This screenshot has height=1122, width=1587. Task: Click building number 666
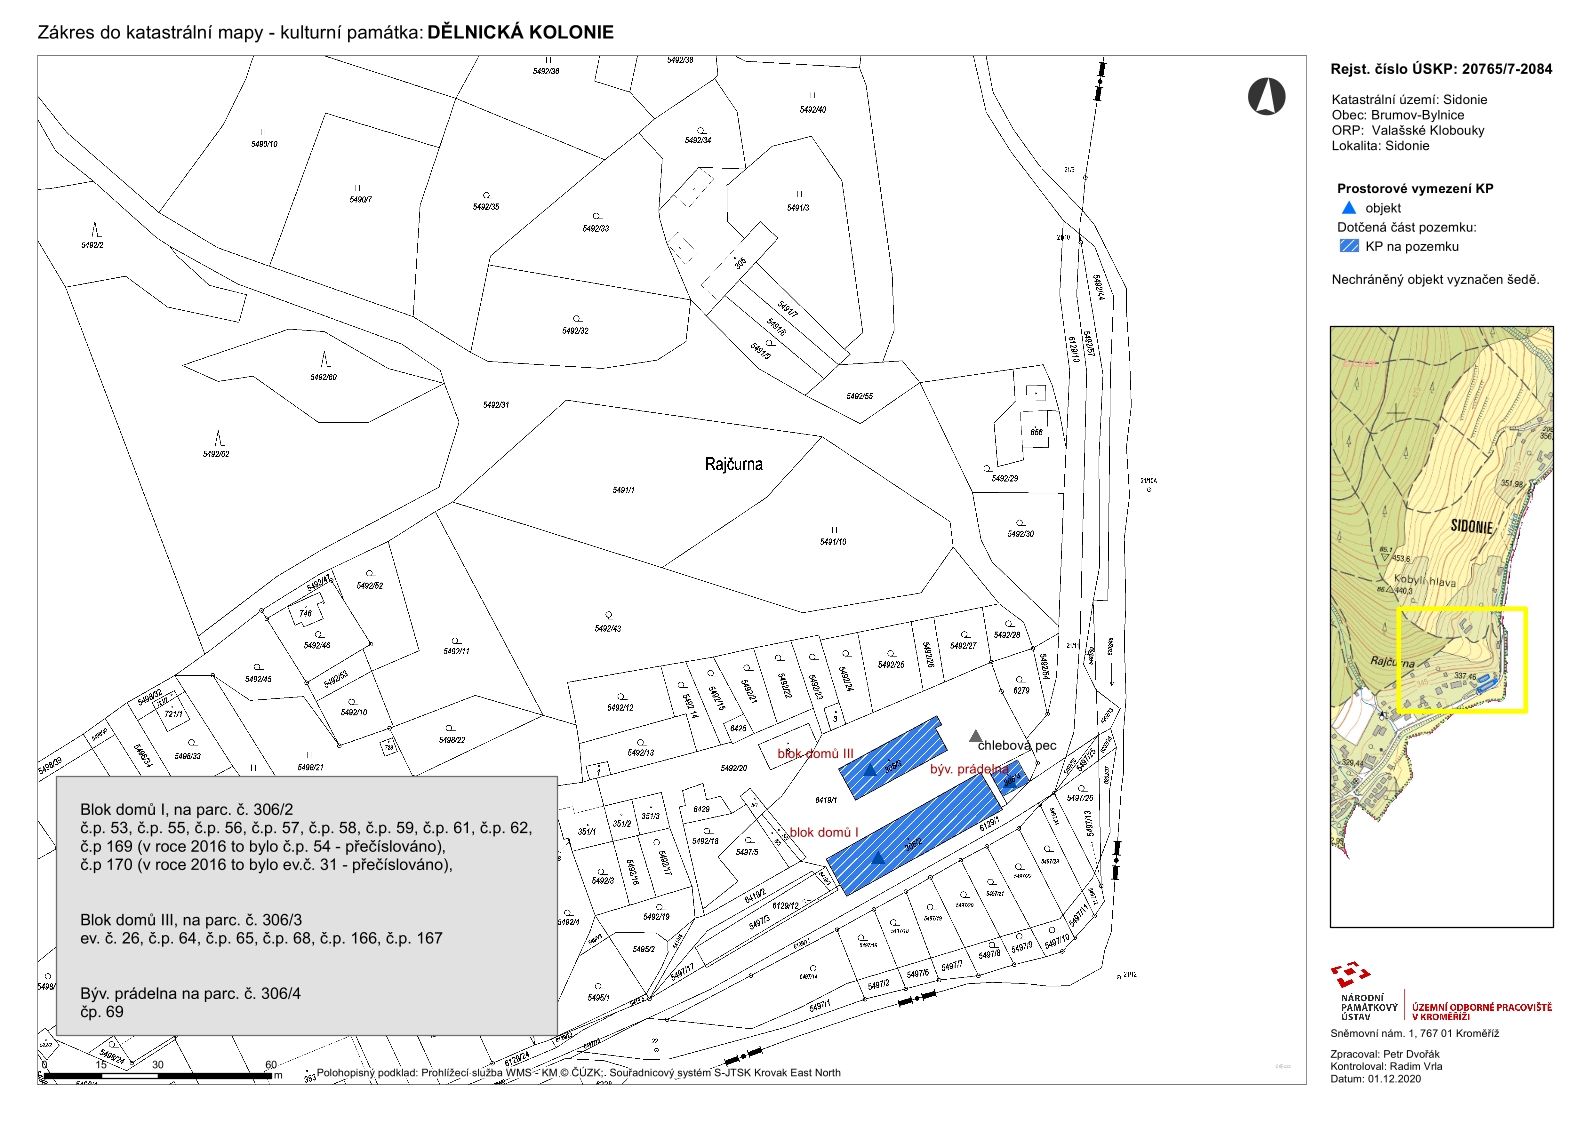coord(1037,433)
